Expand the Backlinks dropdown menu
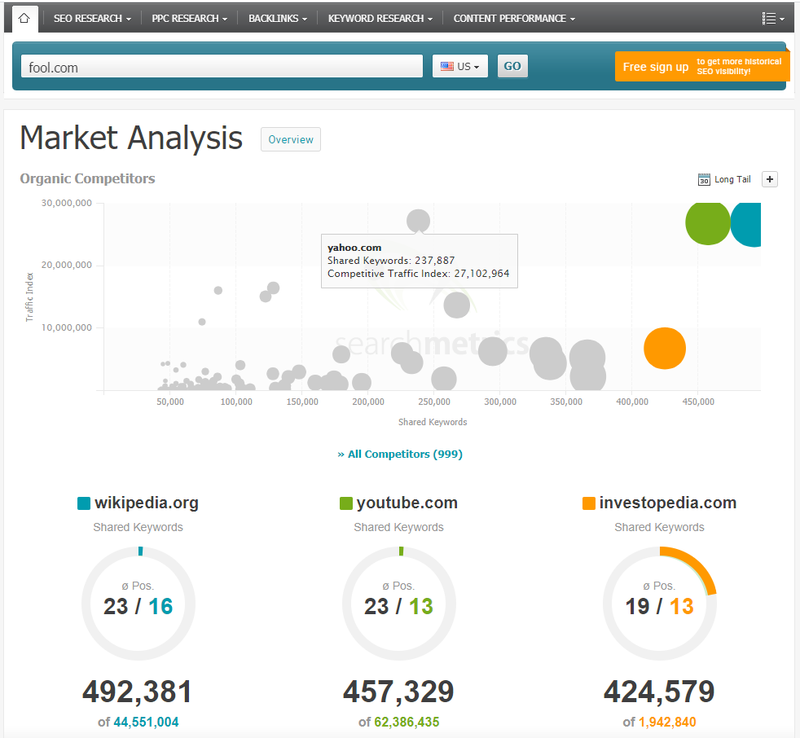Image resolution: width=800 pixels, height=738 pixels. (x=278, y=18)
